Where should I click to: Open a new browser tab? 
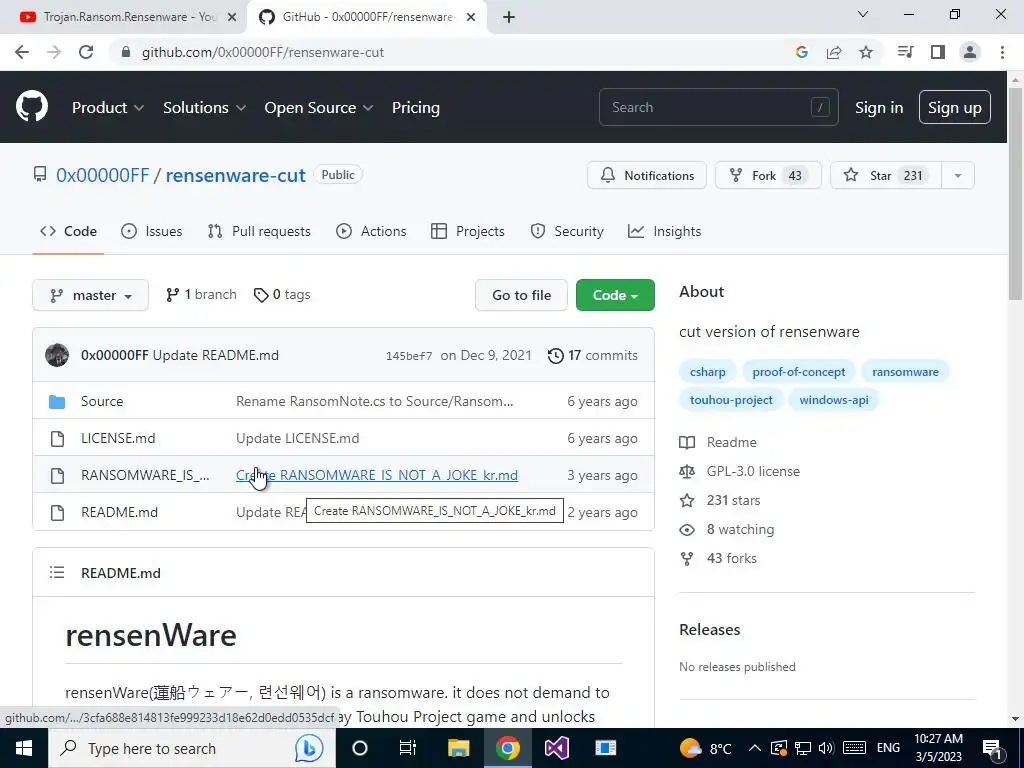point(509,17)
